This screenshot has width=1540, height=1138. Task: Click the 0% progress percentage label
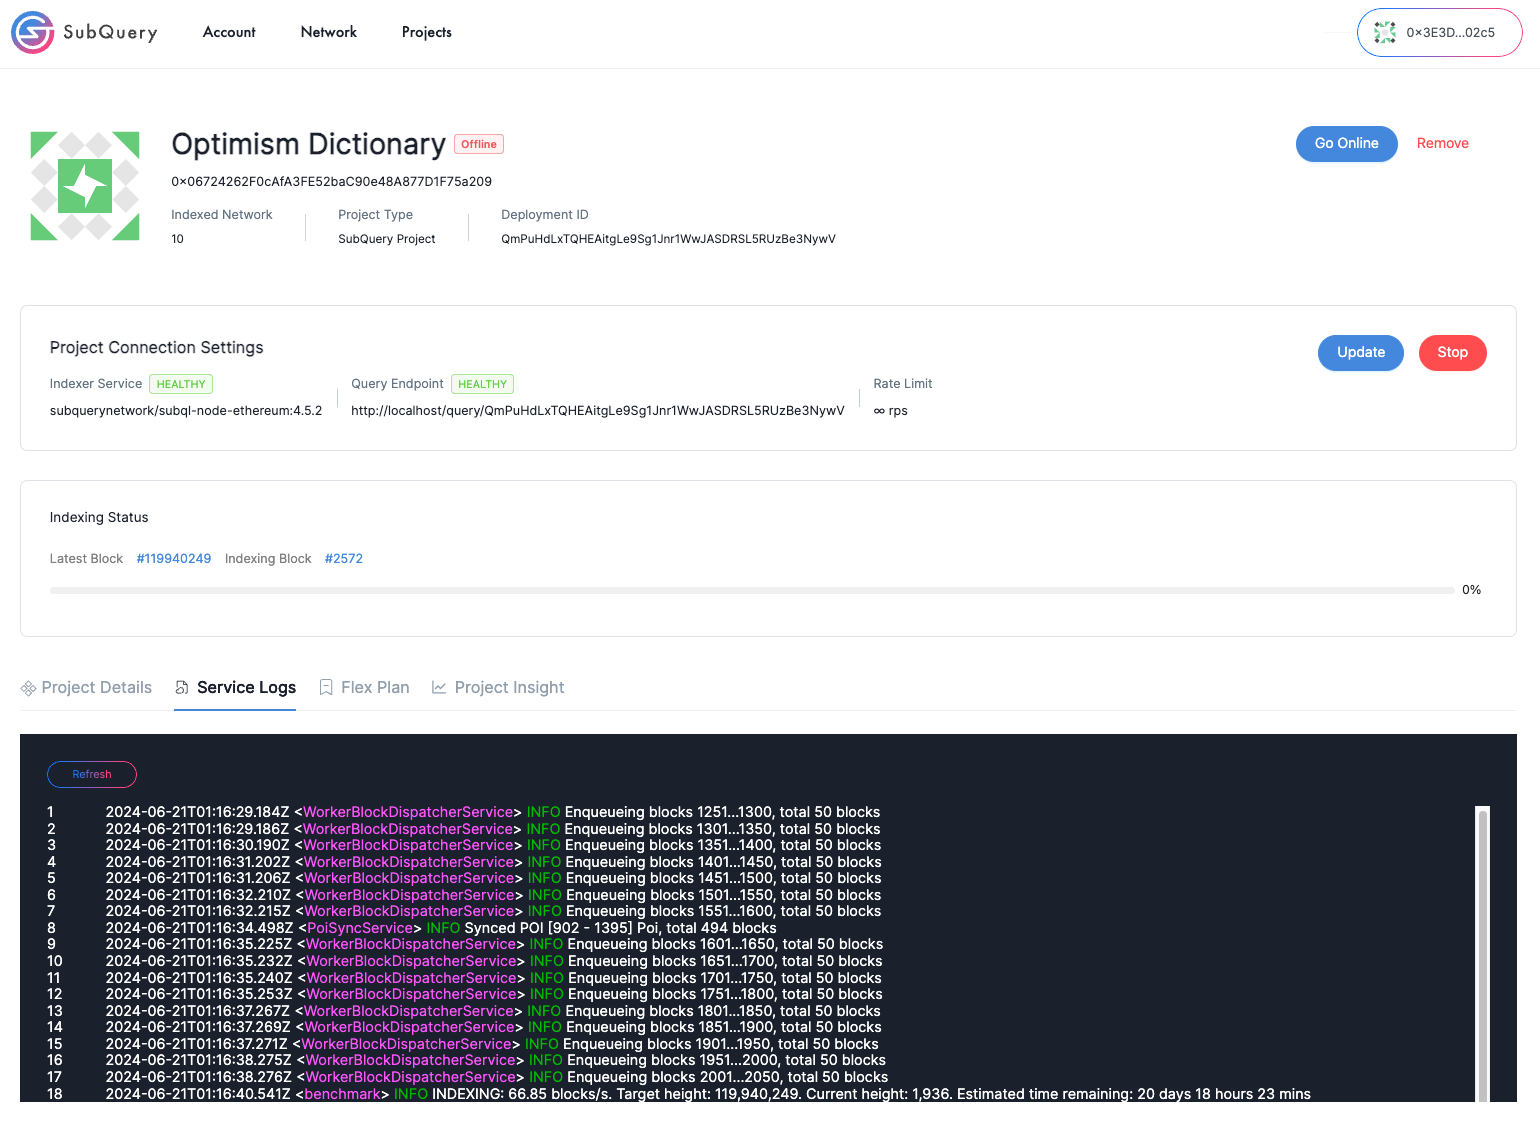[x=1471, y=590]
